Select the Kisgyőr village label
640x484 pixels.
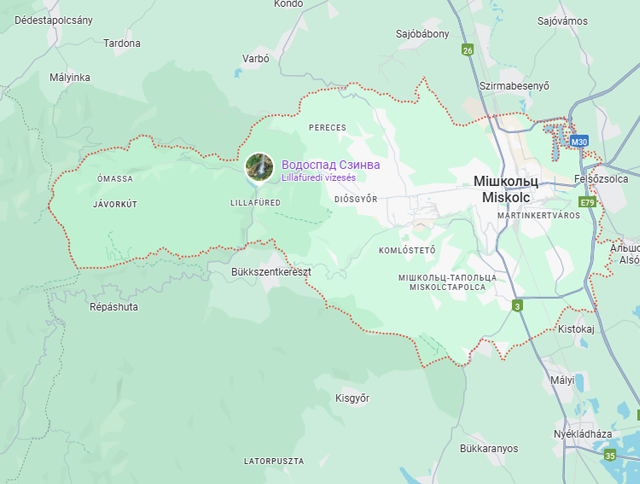pyautogui.click(x=352, y=398)
